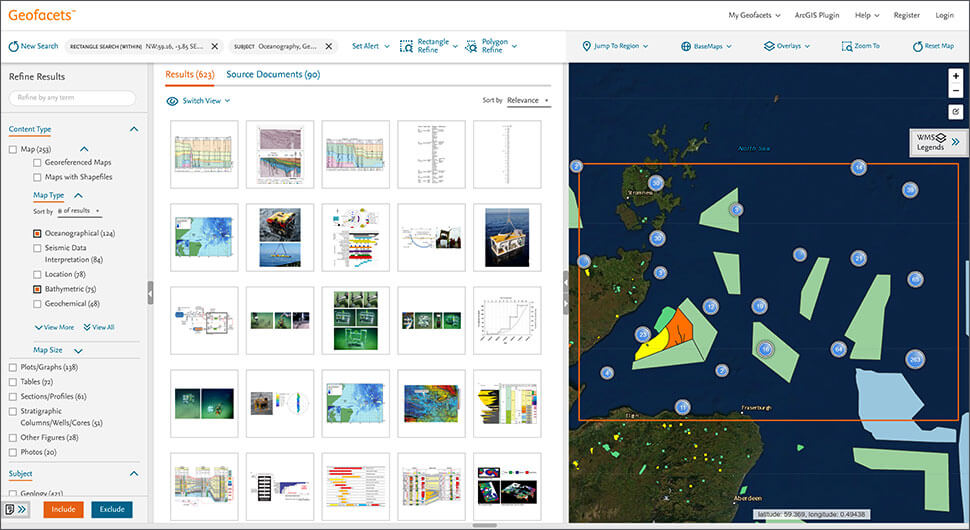Open the Set Alert dropdown

point(371,46)
